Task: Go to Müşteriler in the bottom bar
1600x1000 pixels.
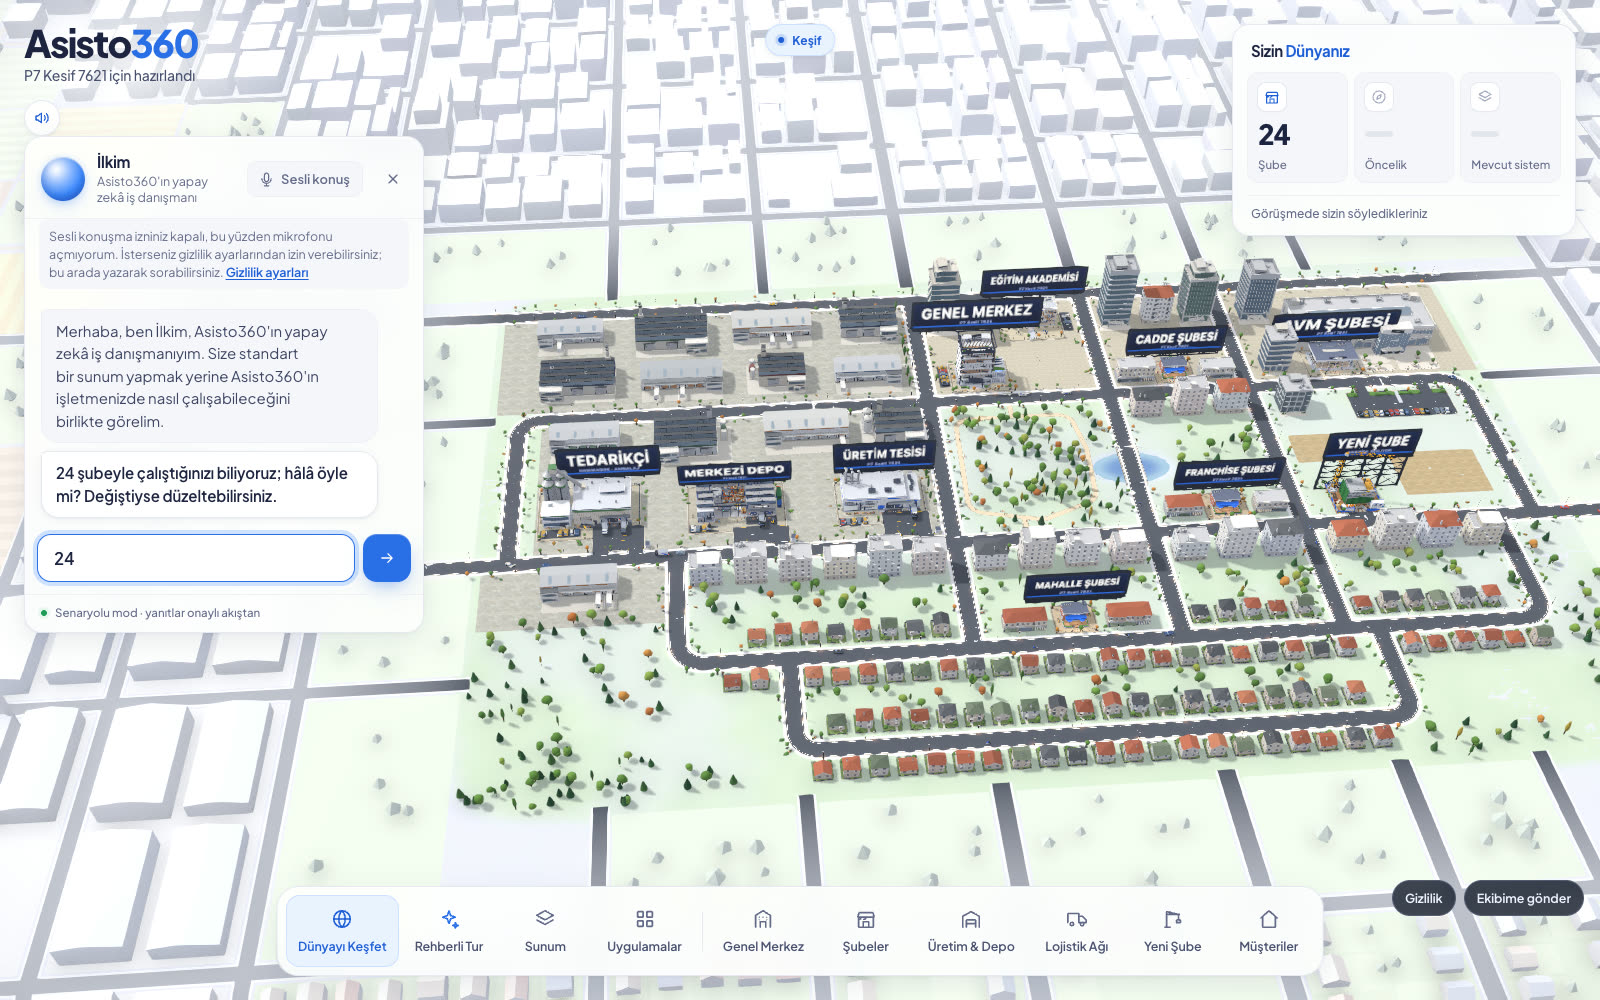Action: (x=1269, y=931)
